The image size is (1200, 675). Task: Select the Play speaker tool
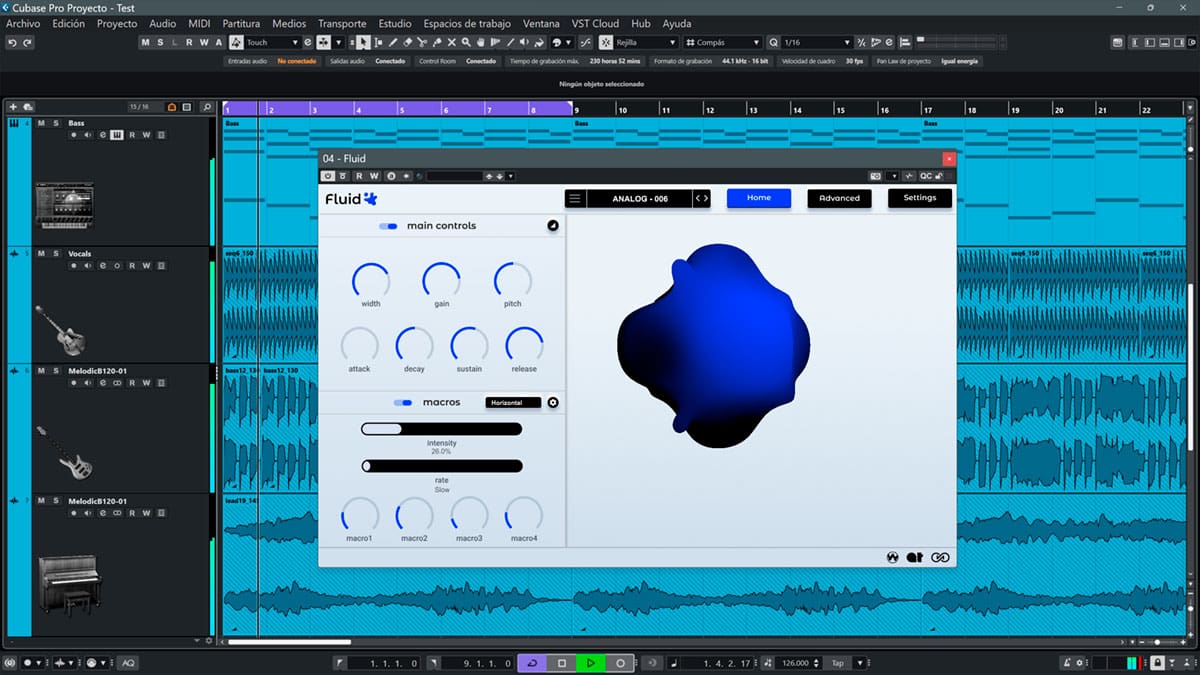click(x=524, y=42)
